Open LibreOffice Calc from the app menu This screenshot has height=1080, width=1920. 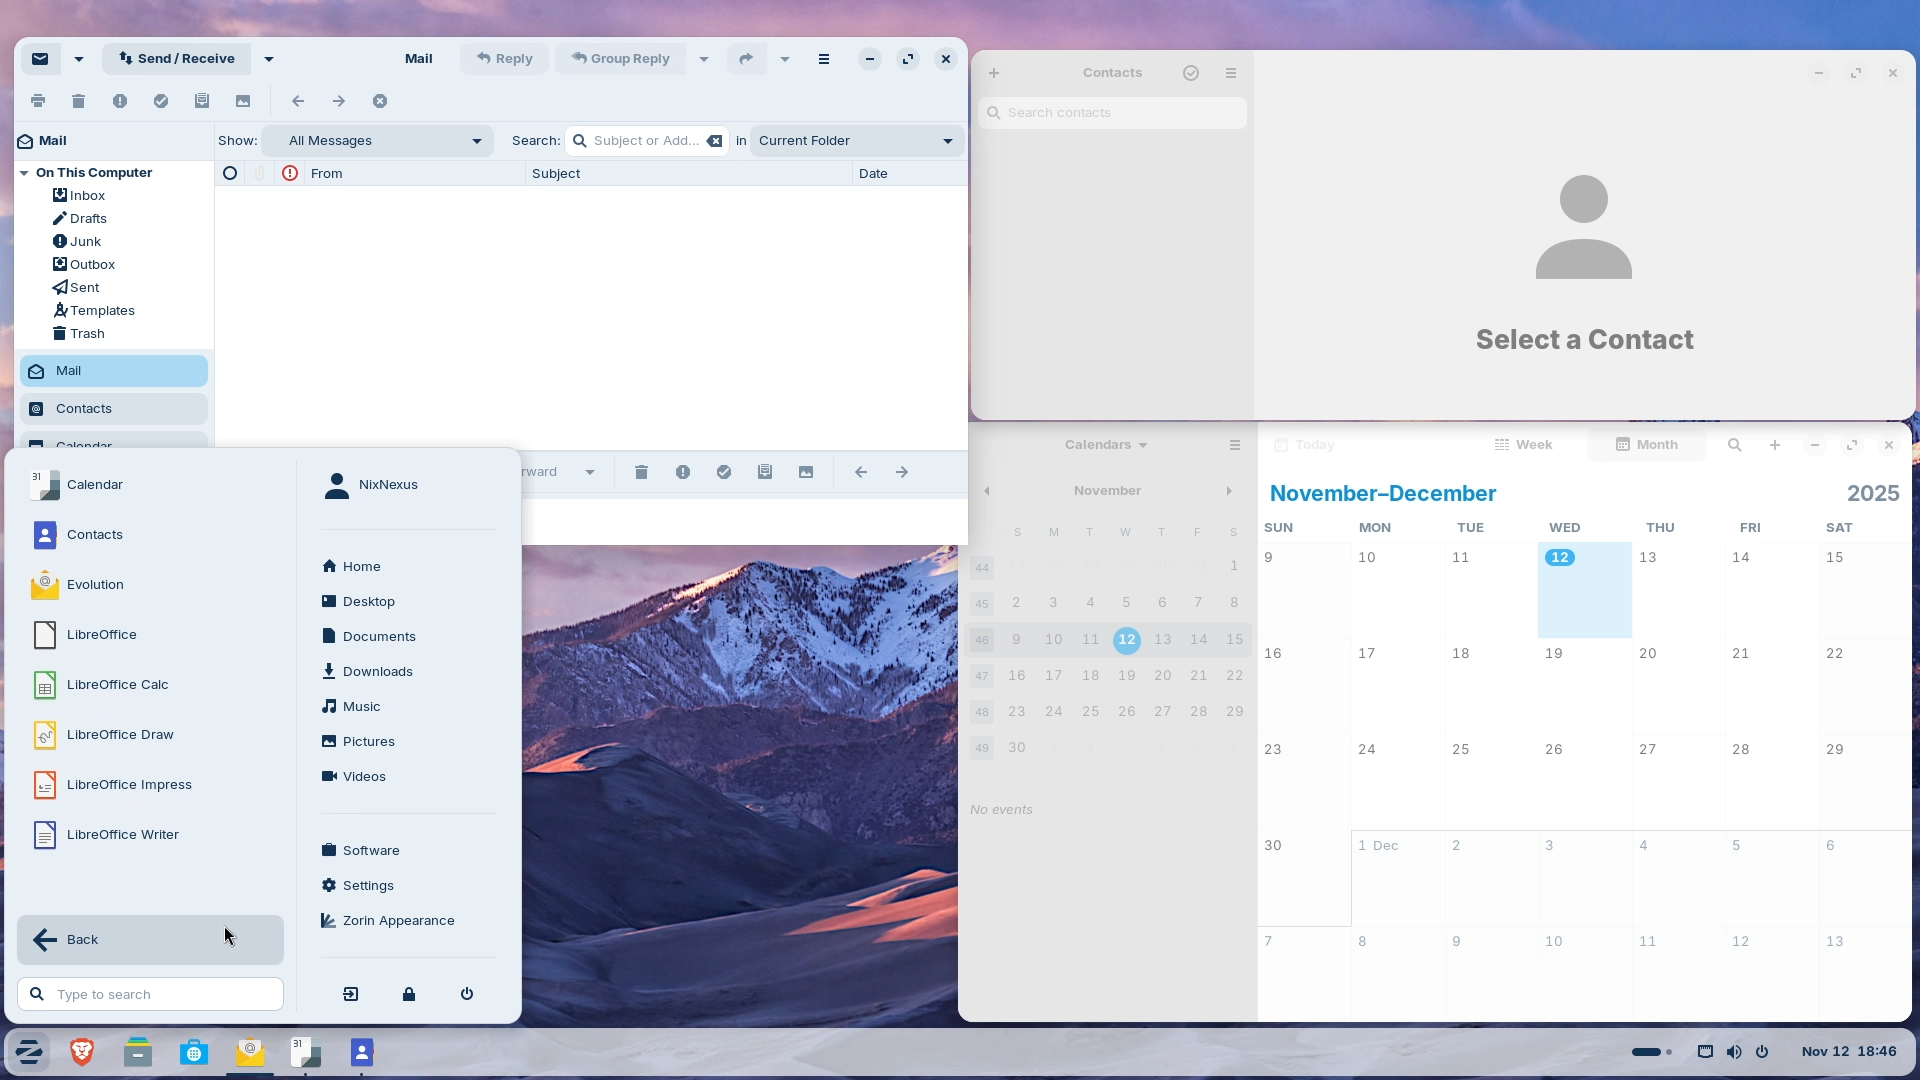(117, 684)
